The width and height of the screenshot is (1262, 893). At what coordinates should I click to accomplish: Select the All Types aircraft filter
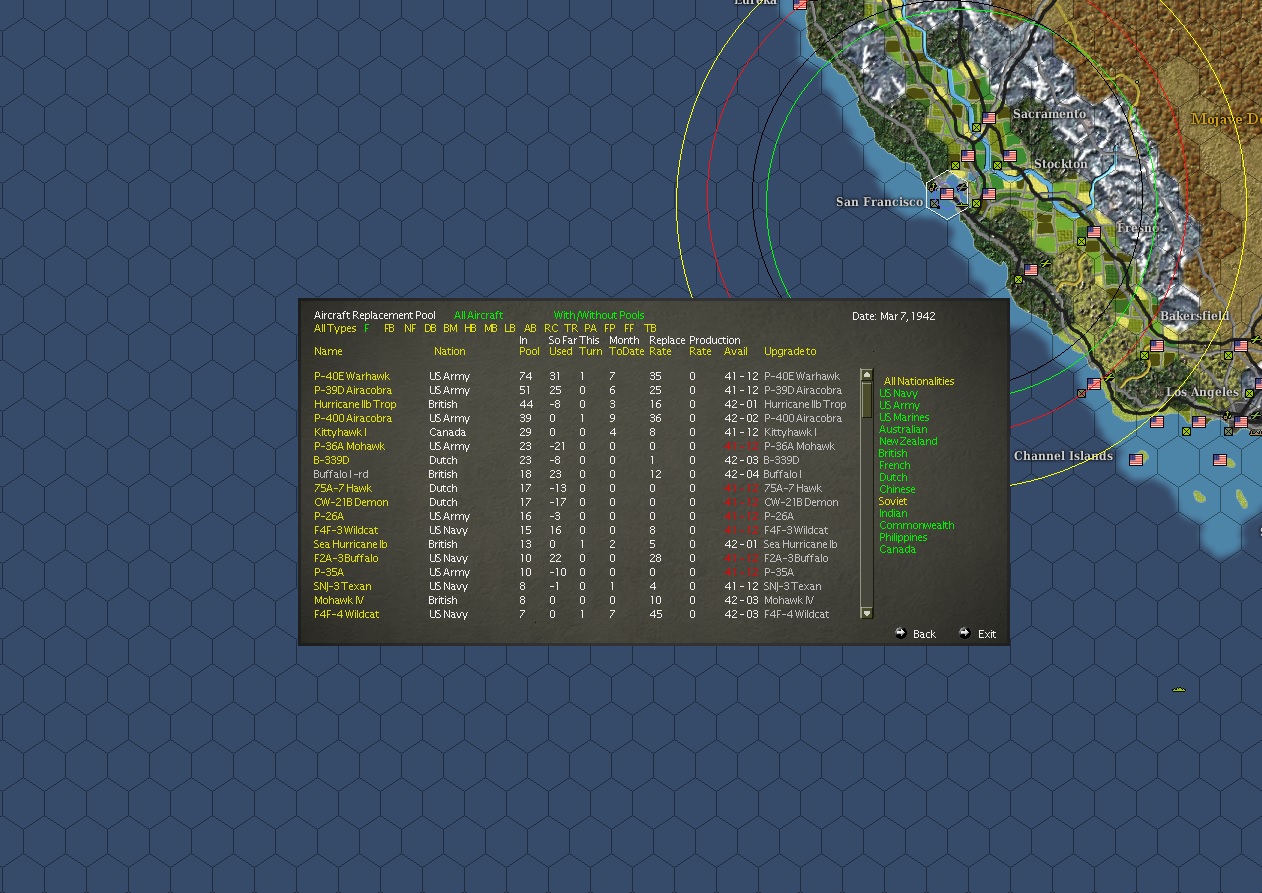(x=335, y=328)
